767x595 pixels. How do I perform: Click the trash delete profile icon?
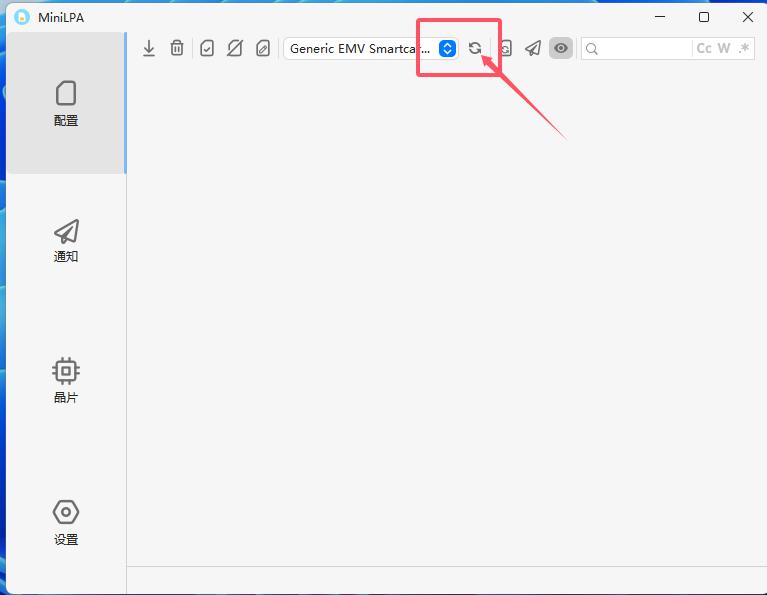[177, 48]
